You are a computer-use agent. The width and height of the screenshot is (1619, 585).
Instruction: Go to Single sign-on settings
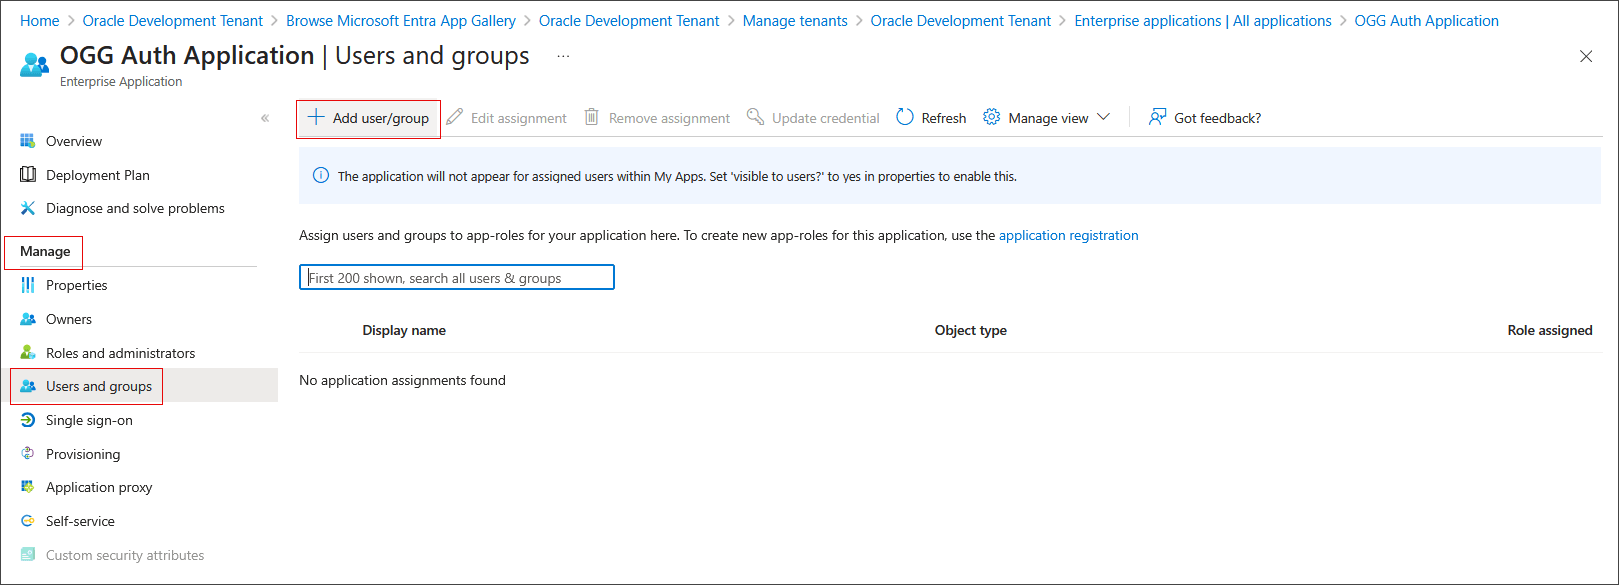click(x=89, y=420)
